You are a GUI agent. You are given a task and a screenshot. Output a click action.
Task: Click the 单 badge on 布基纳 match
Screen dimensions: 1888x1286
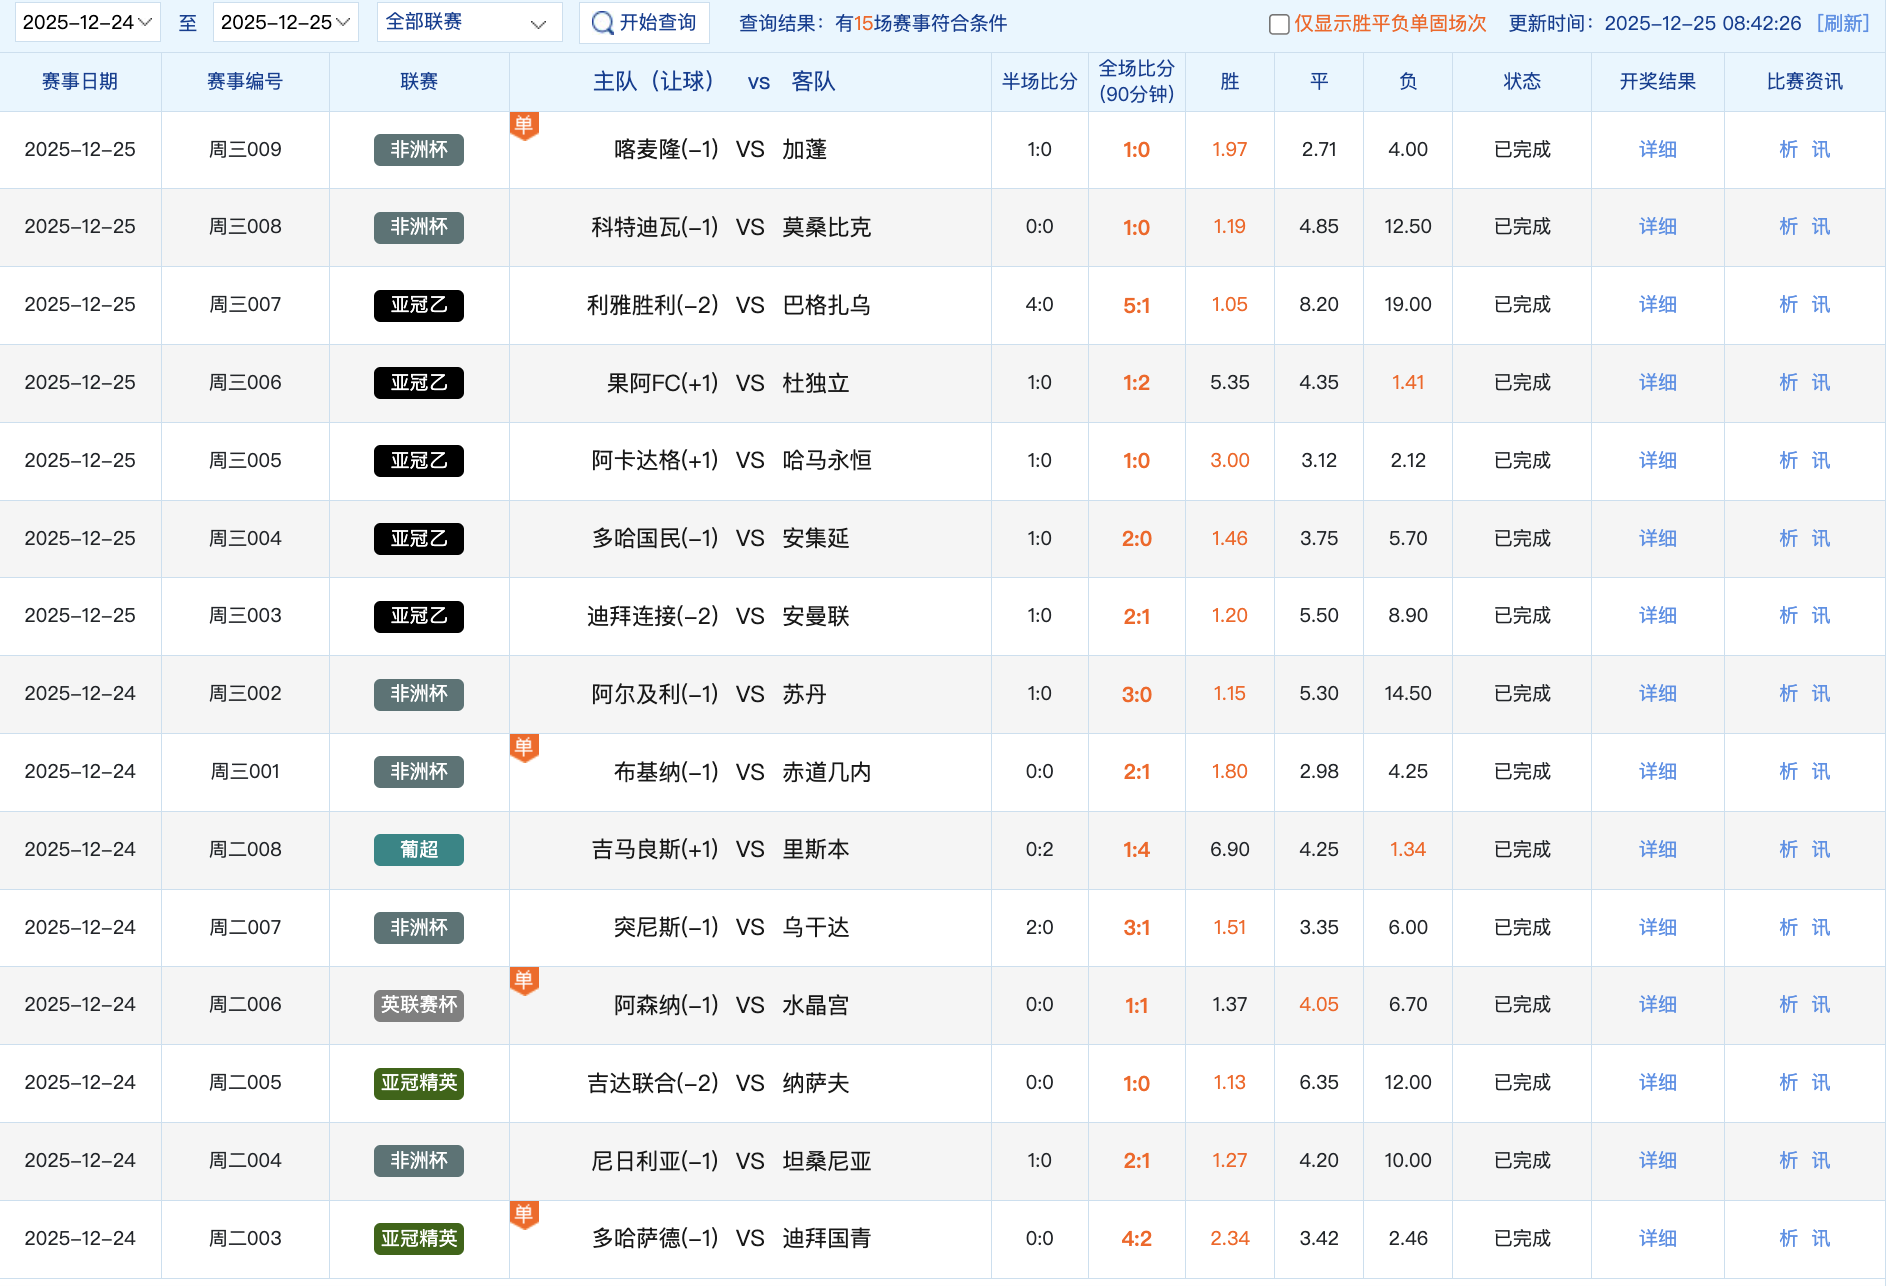(x=524, y=748)
